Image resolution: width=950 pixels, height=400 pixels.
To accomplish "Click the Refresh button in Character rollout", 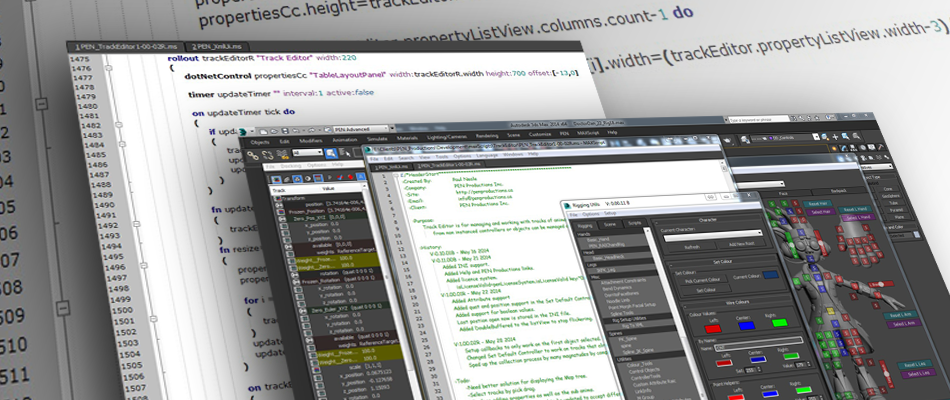I will tap(691, 247).
